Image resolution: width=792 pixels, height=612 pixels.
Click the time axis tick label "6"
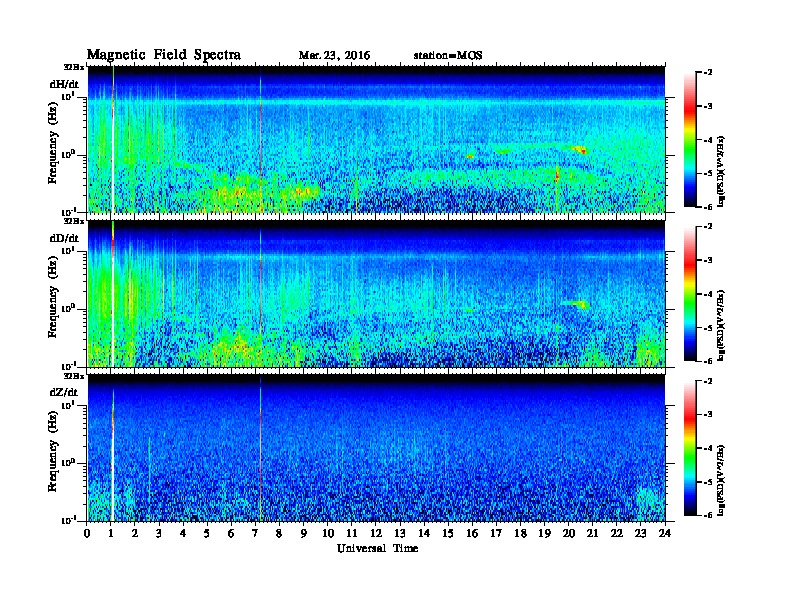(231, 533)
